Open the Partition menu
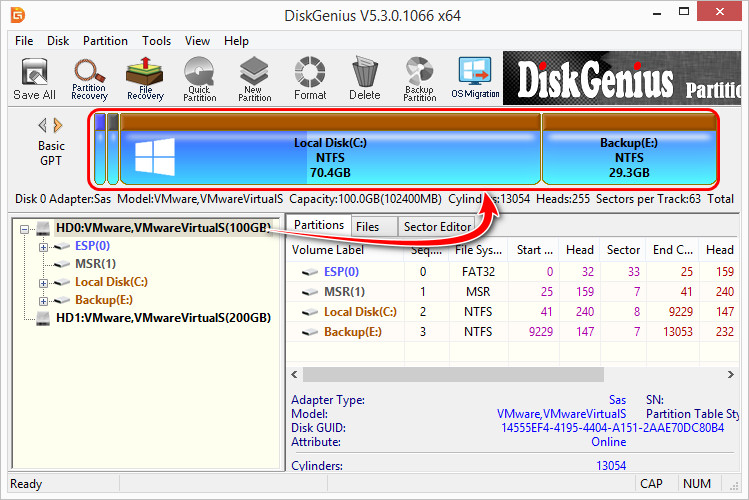 pyautogui.click(x=105, y=41)
